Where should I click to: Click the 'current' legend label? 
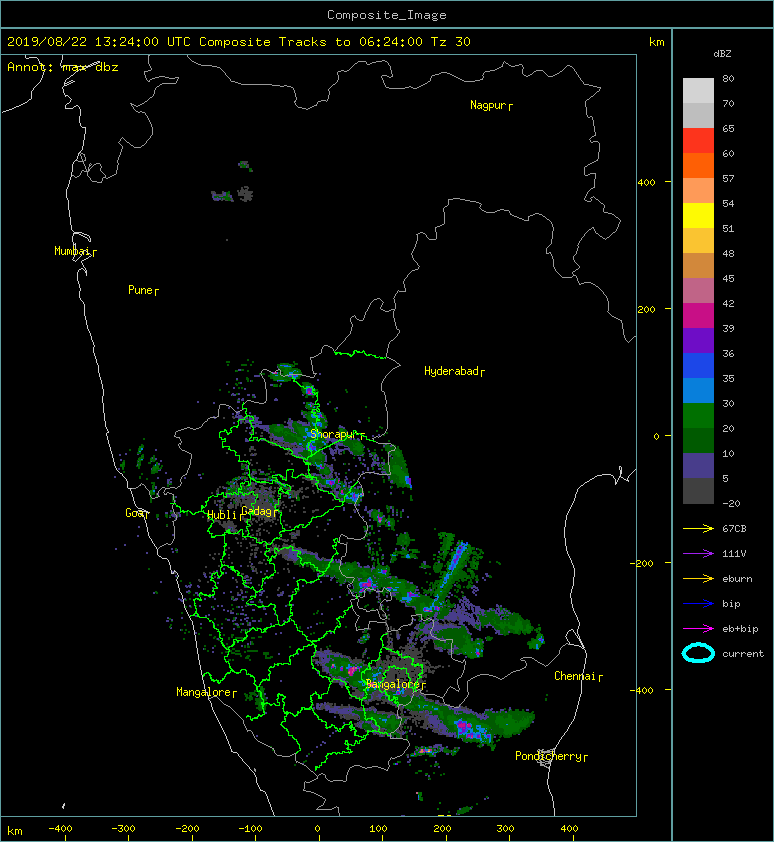click(x=743, y=654)
